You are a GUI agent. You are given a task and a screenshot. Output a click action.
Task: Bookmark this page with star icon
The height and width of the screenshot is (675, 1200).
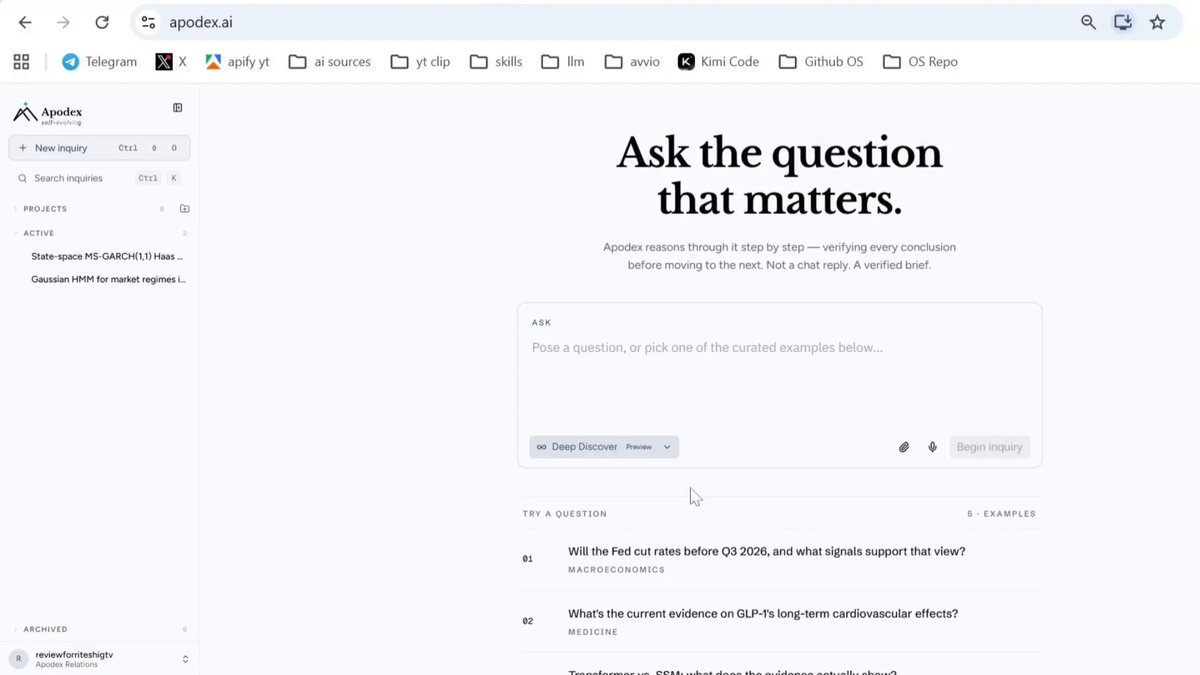[x=1157, y=22]
